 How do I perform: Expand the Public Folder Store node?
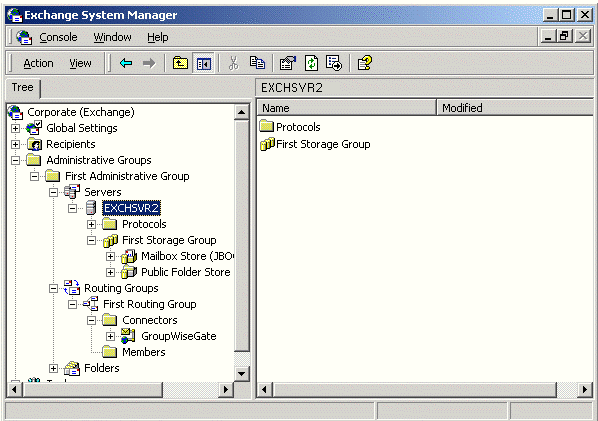click(111, 273)
